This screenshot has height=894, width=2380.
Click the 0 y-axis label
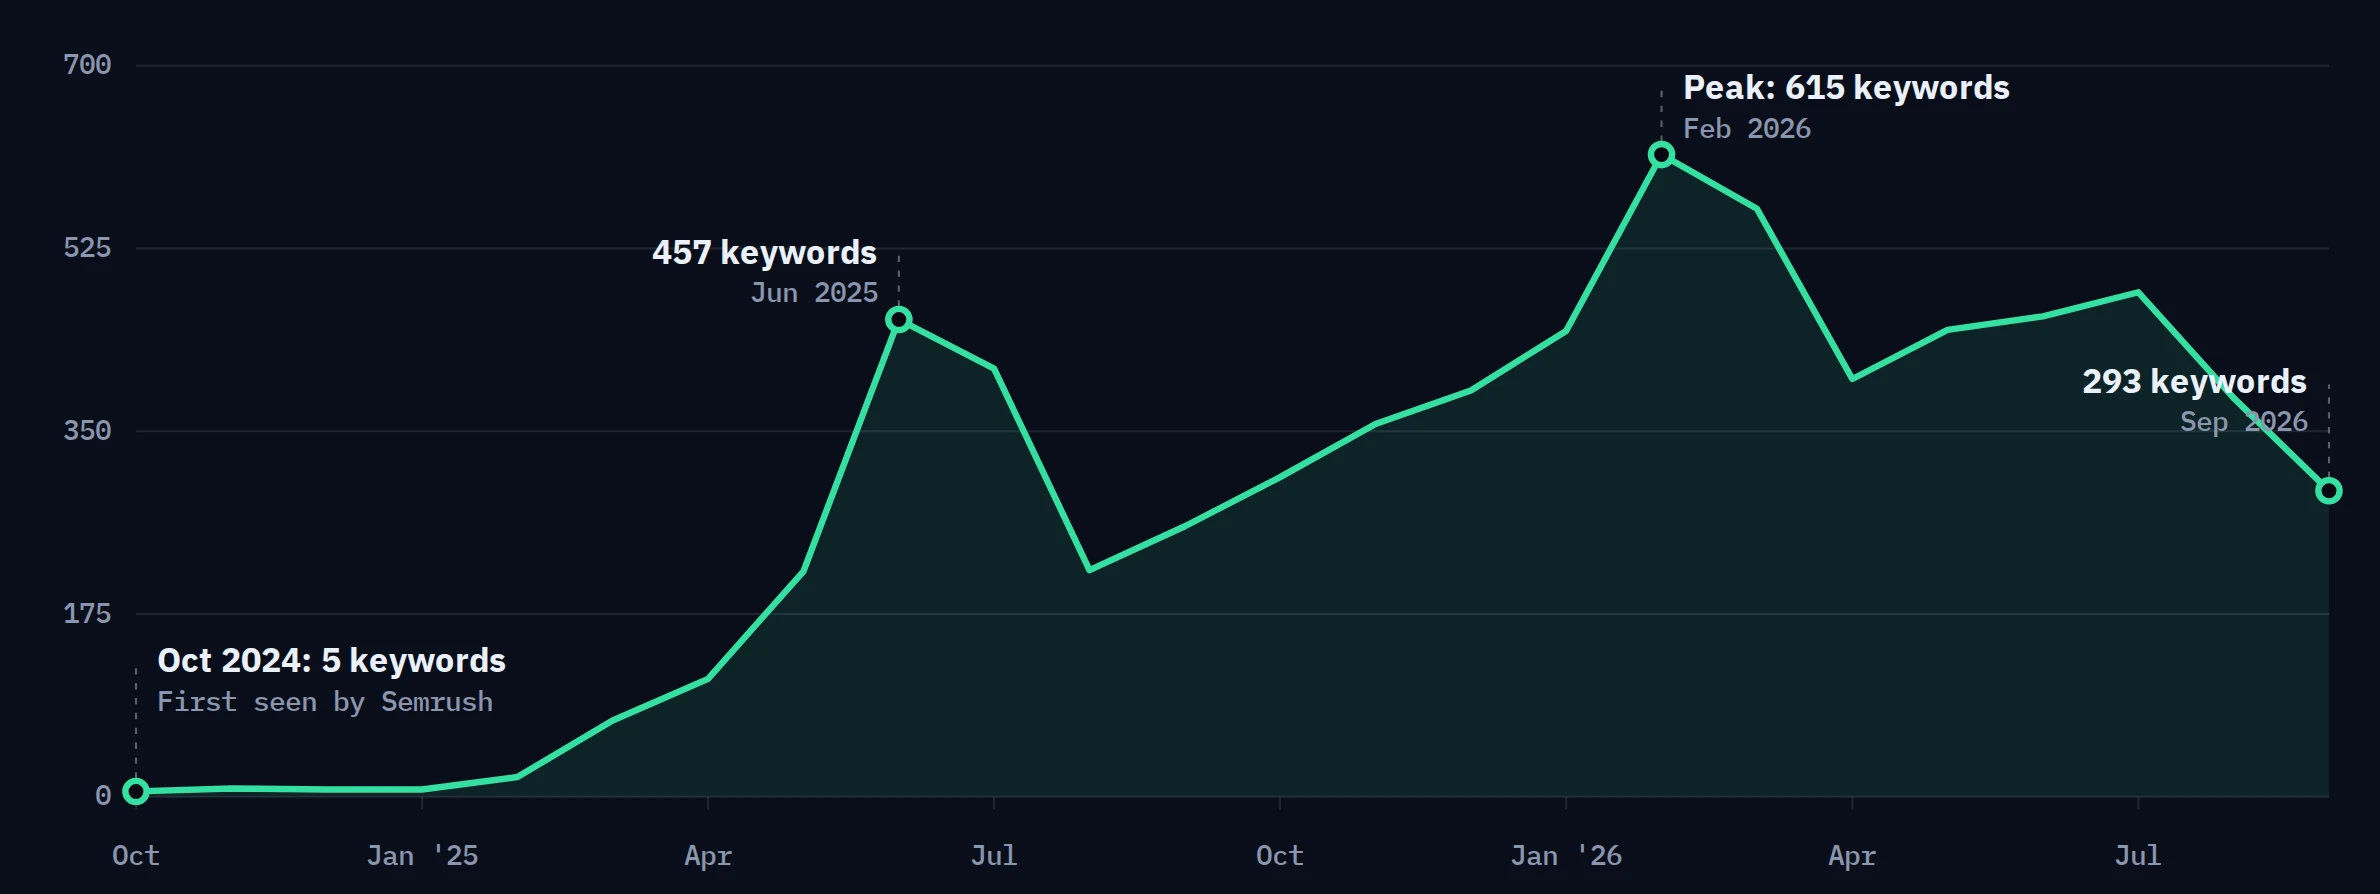coord(103,796)
